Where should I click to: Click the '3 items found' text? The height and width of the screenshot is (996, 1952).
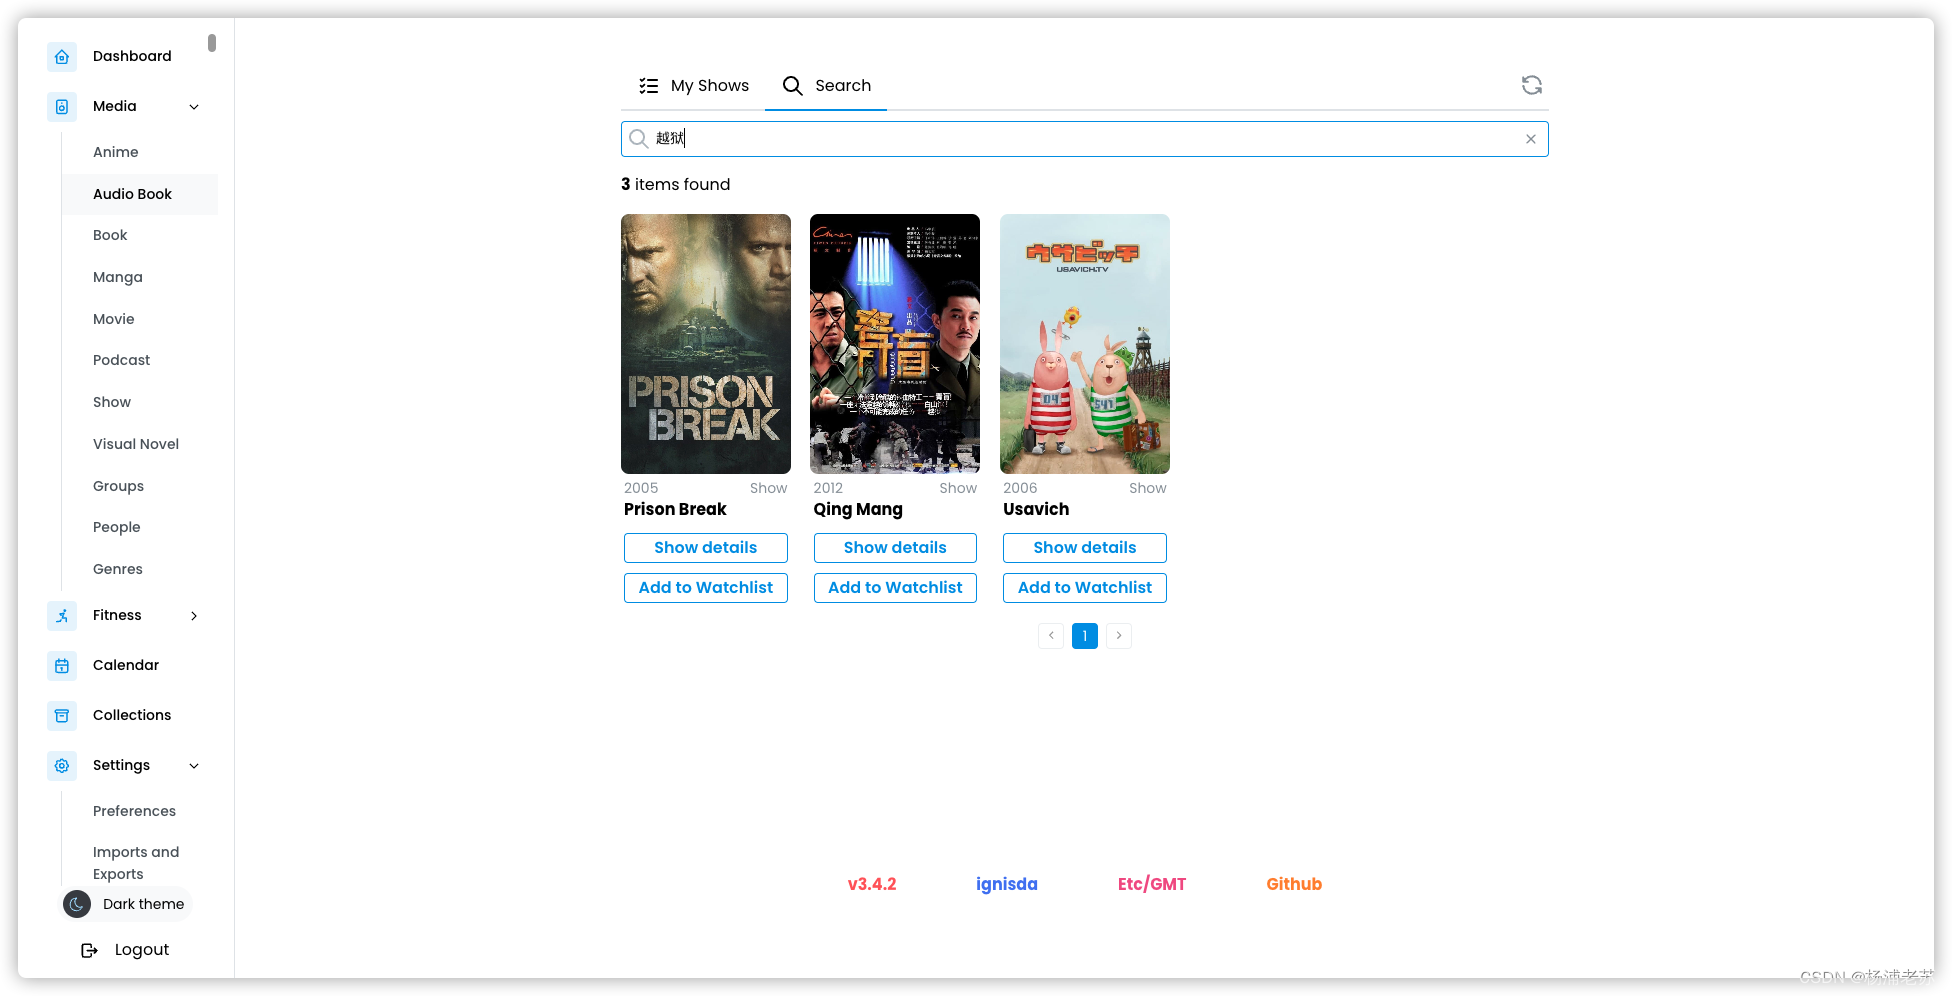click(x=676, y=184)
